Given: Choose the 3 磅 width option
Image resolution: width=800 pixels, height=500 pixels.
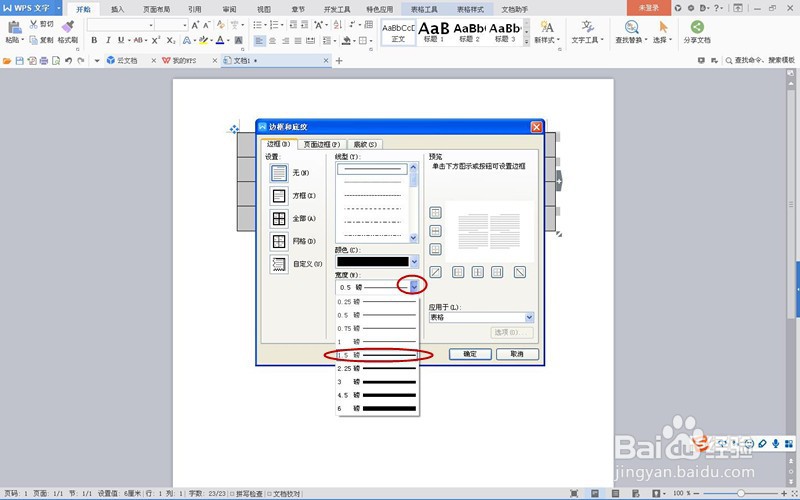Looking at the screenshot, I should (x=377, y=382).
